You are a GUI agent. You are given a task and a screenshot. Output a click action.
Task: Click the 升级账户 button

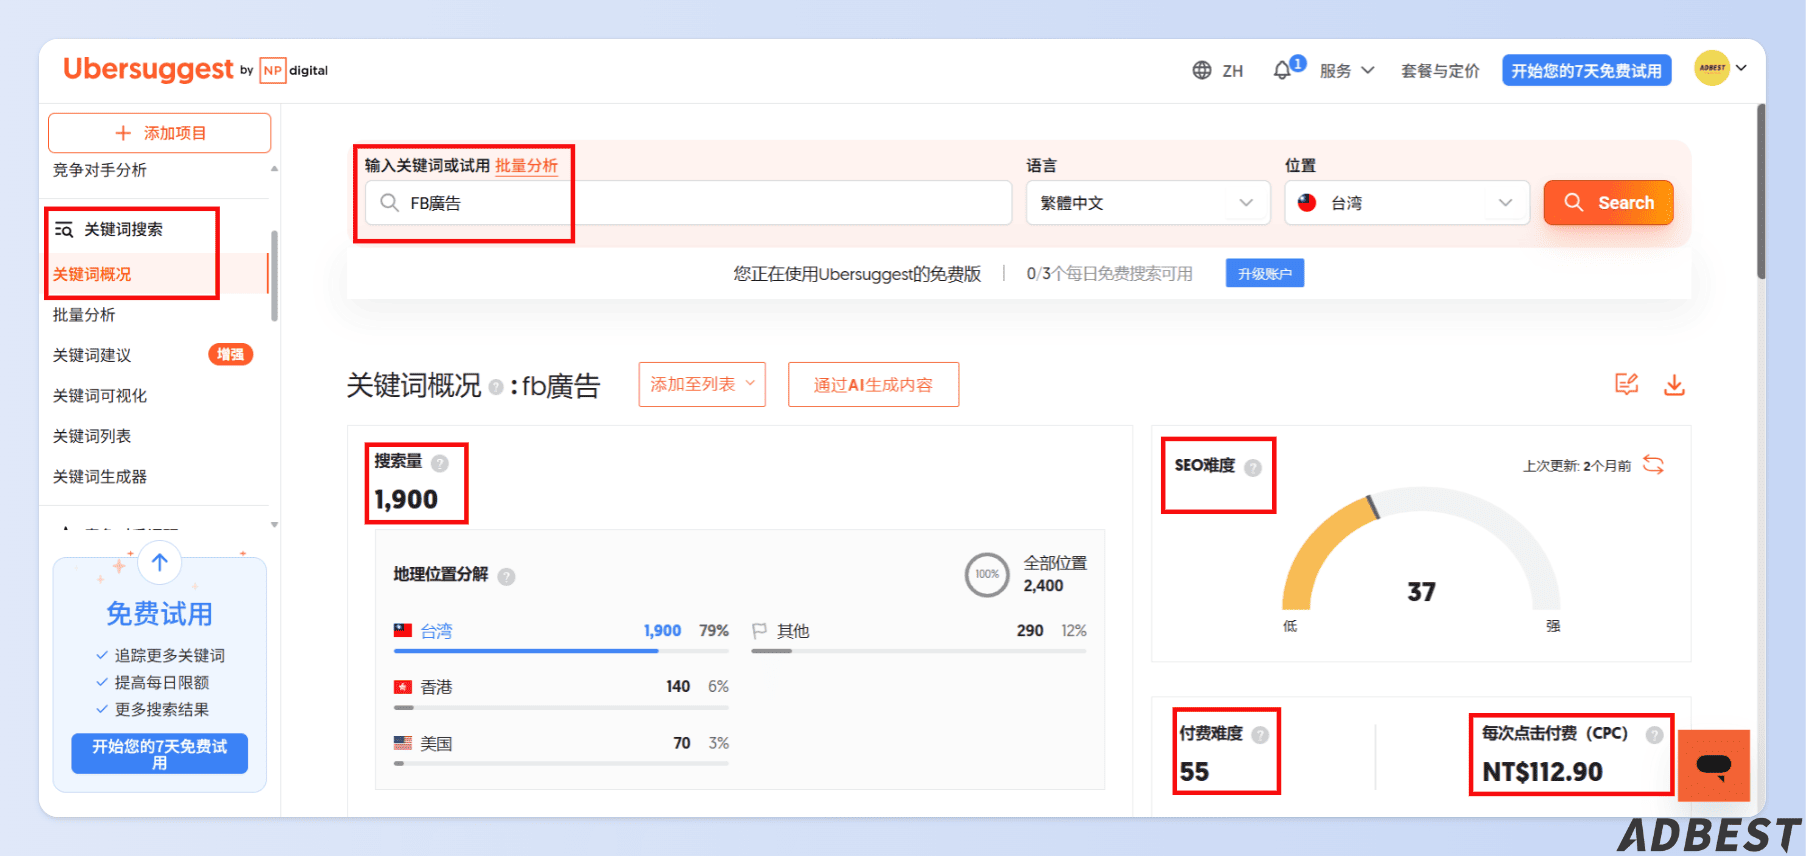[x=1265, y=273]
